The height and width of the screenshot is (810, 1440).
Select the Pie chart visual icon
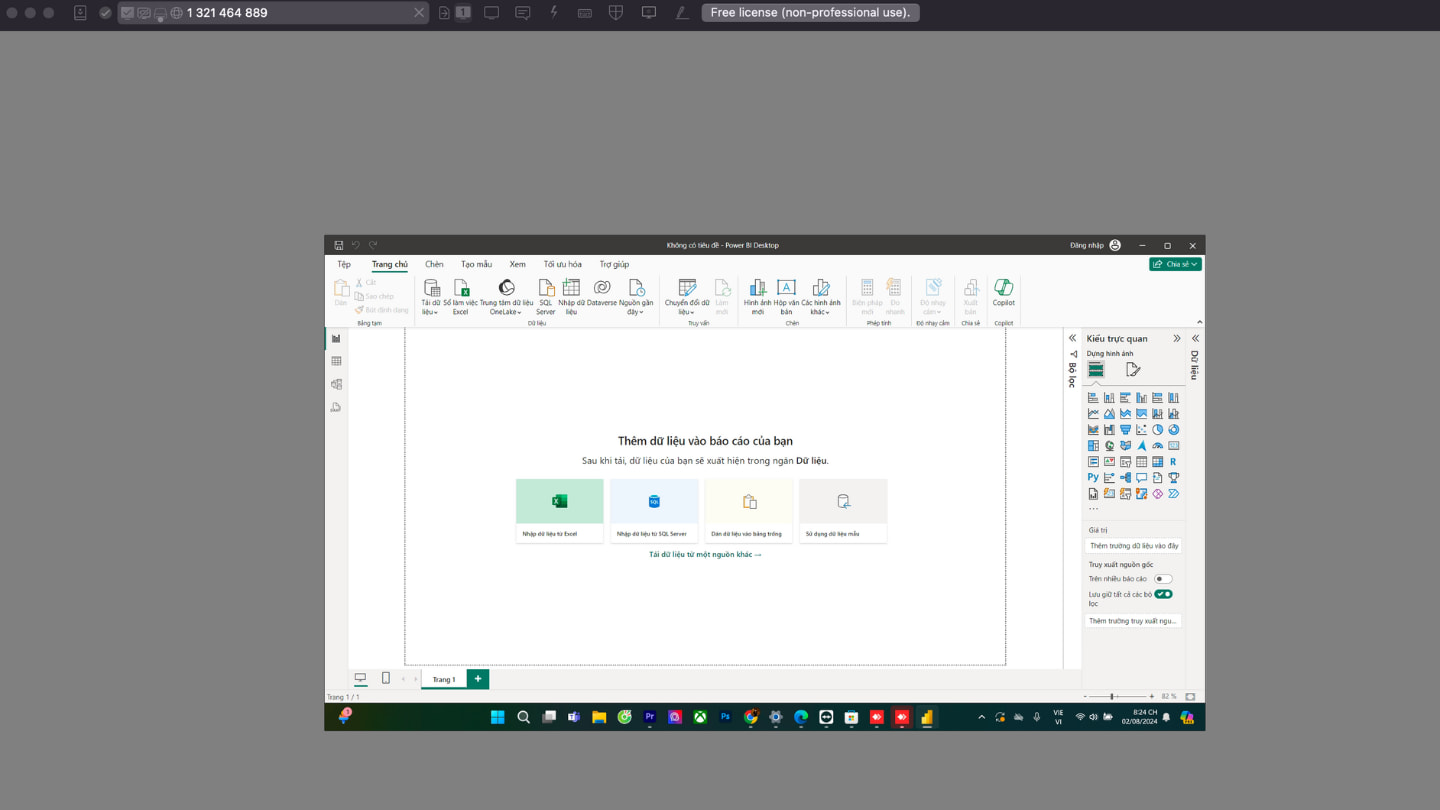click(1157, 429)
